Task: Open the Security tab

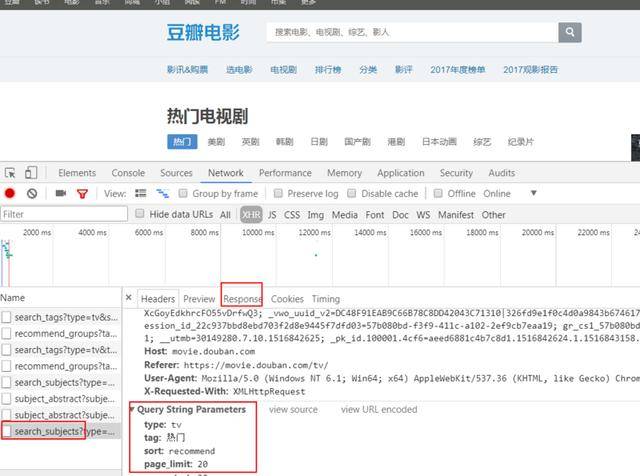Action: [x=456, y=173]
